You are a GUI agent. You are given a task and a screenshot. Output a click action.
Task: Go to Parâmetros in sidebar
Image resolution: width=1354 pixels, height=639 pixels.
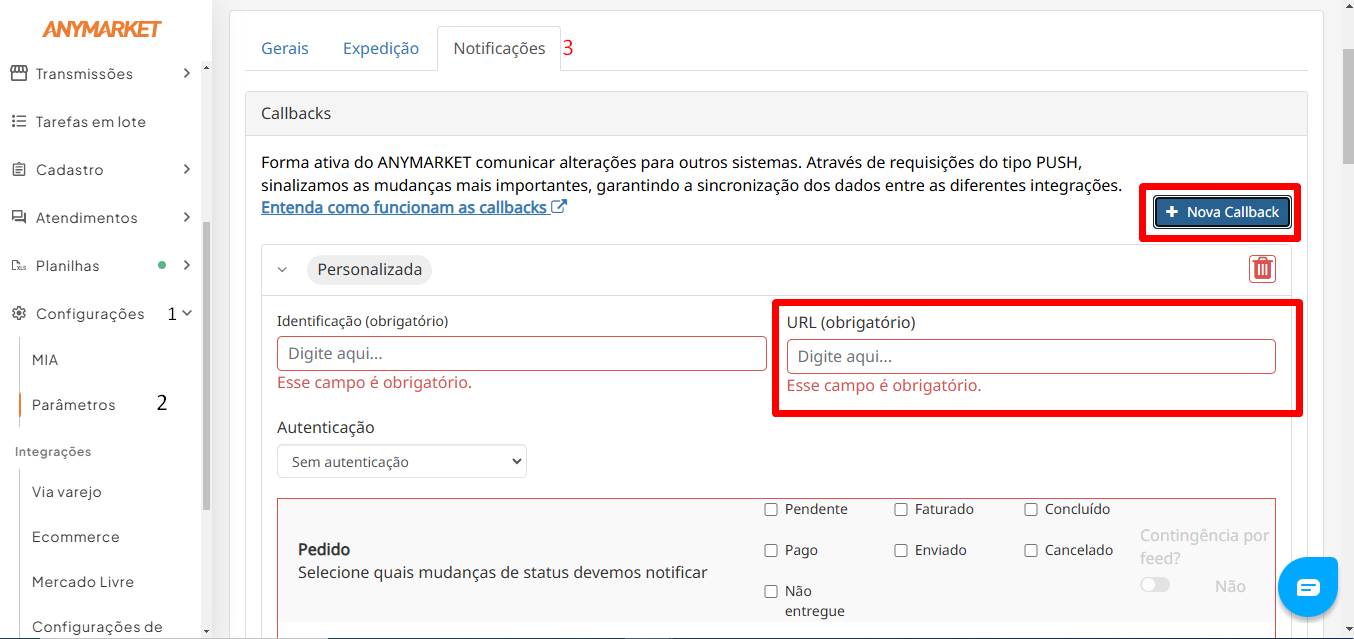pos(74,404)
